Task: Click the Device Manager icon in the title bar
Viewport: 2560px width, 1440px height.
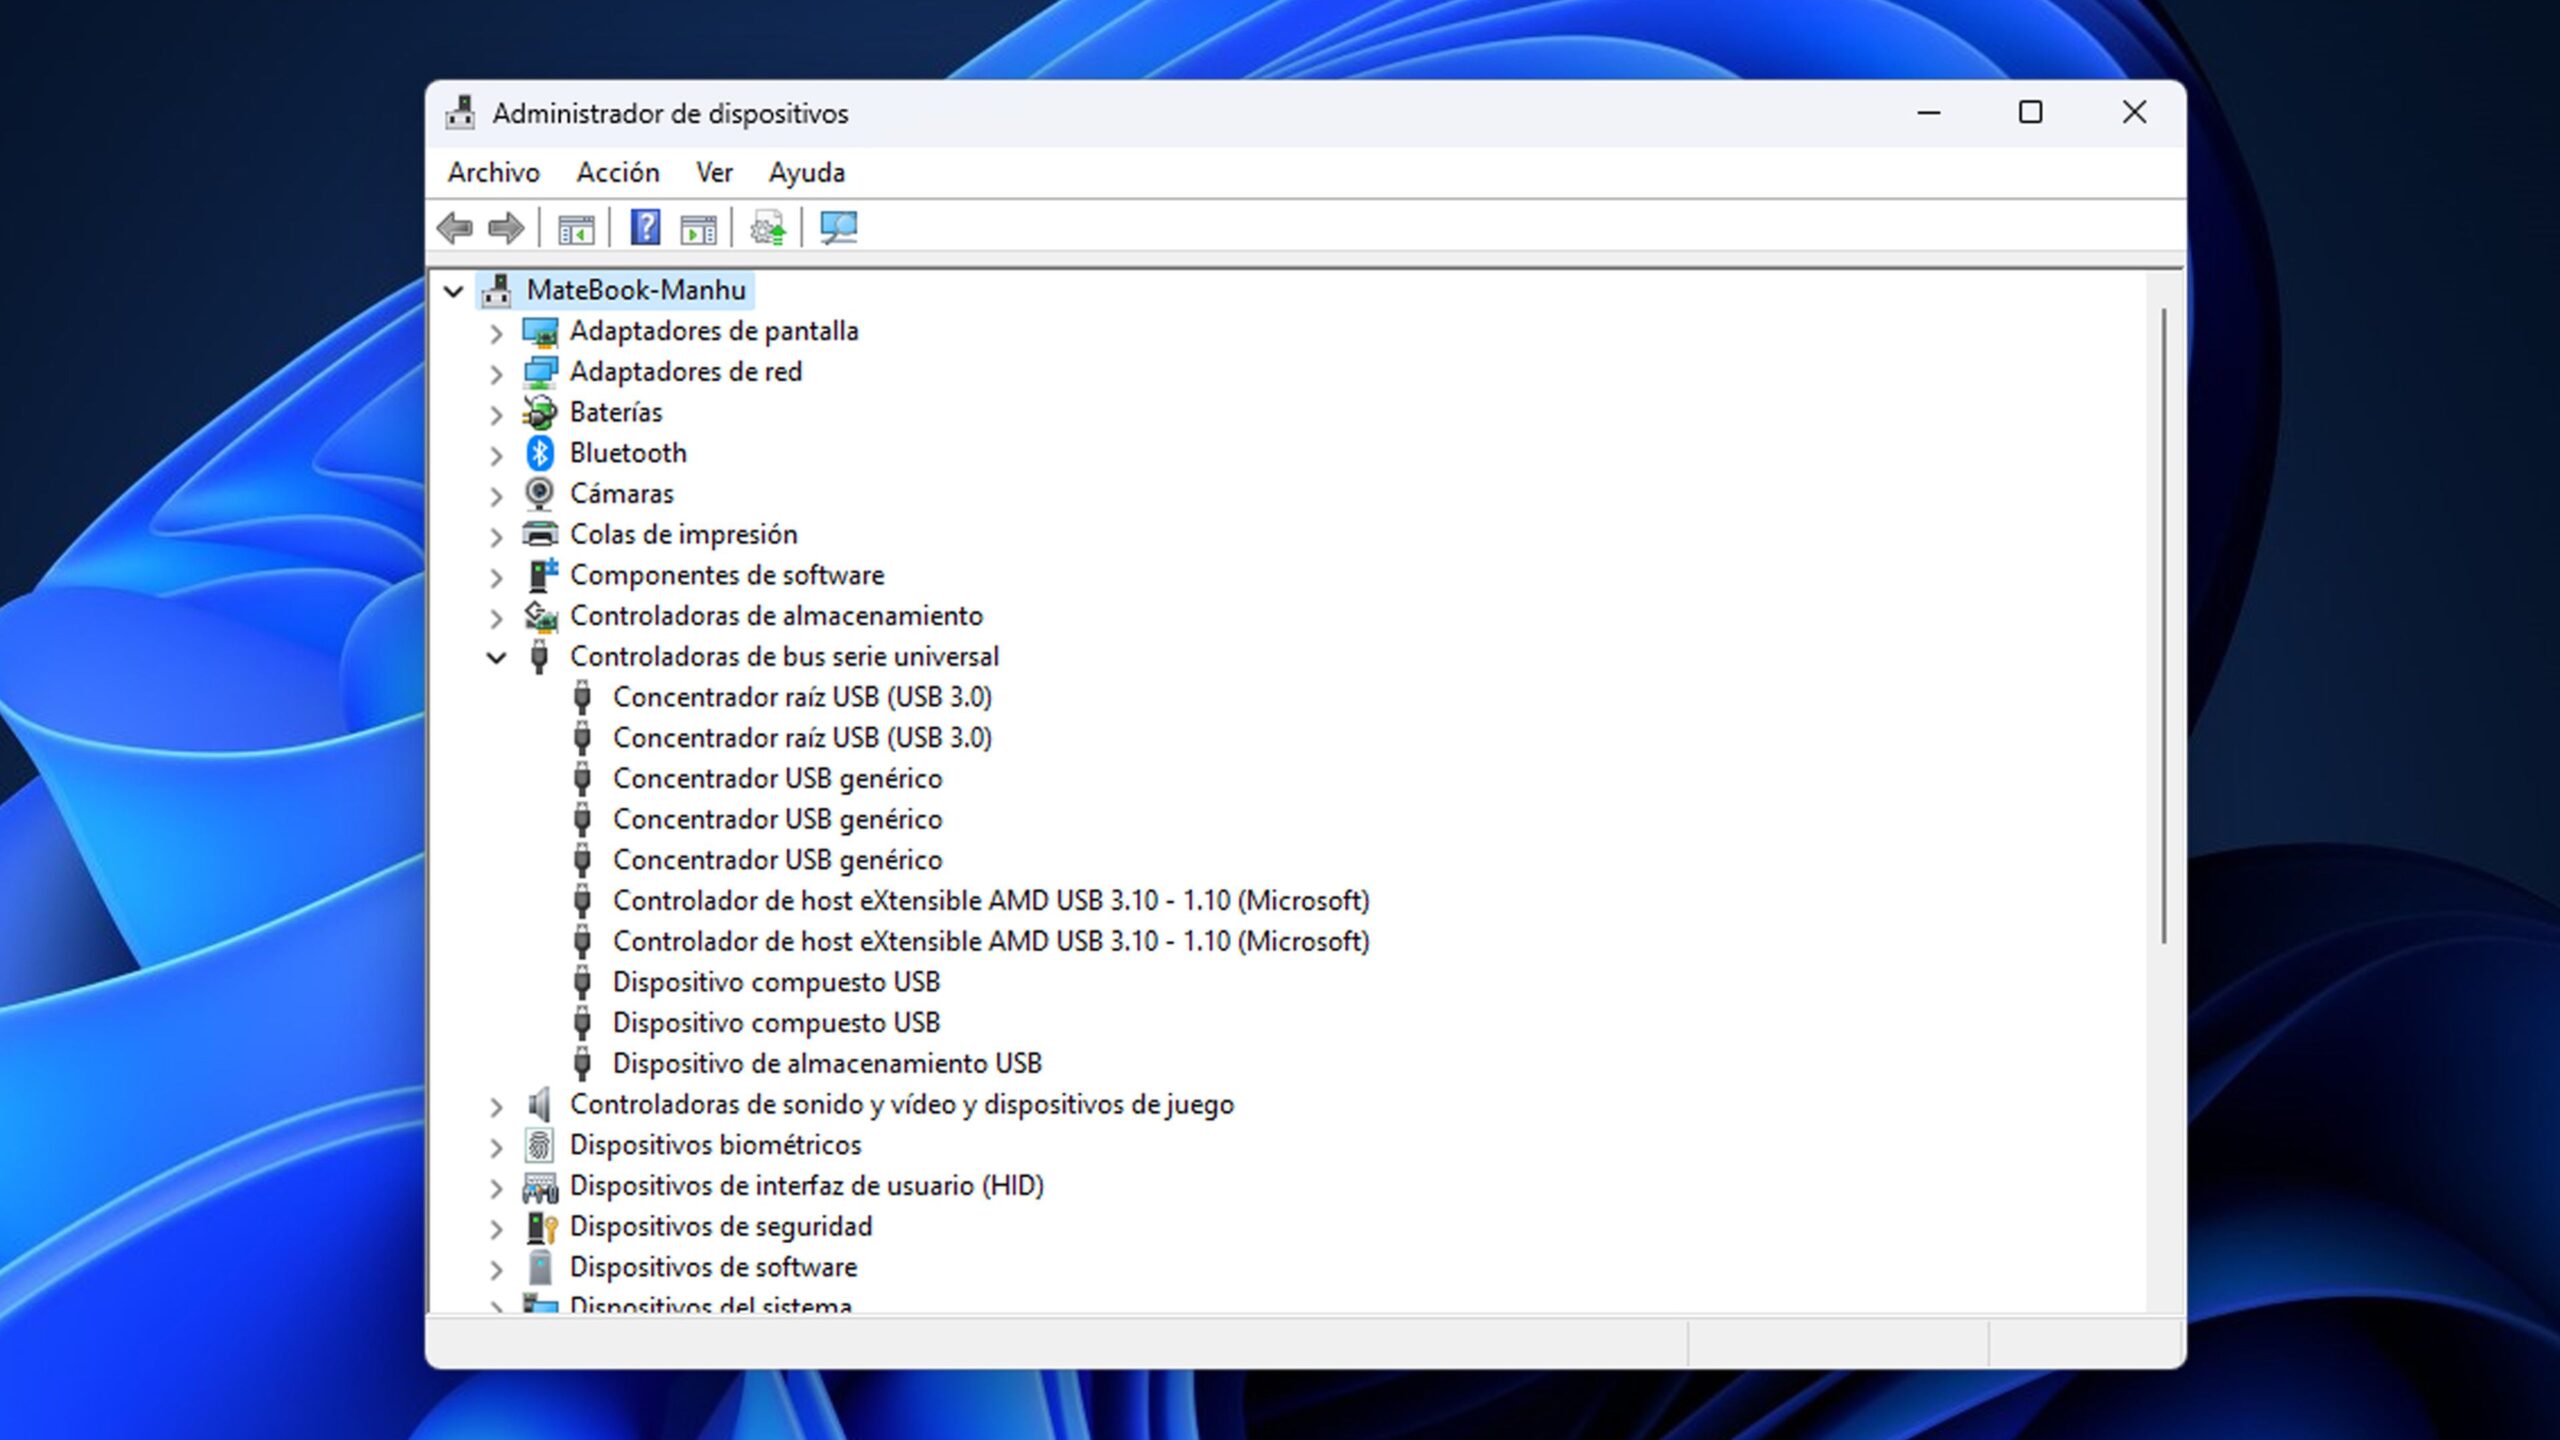Action: point(460,113)
